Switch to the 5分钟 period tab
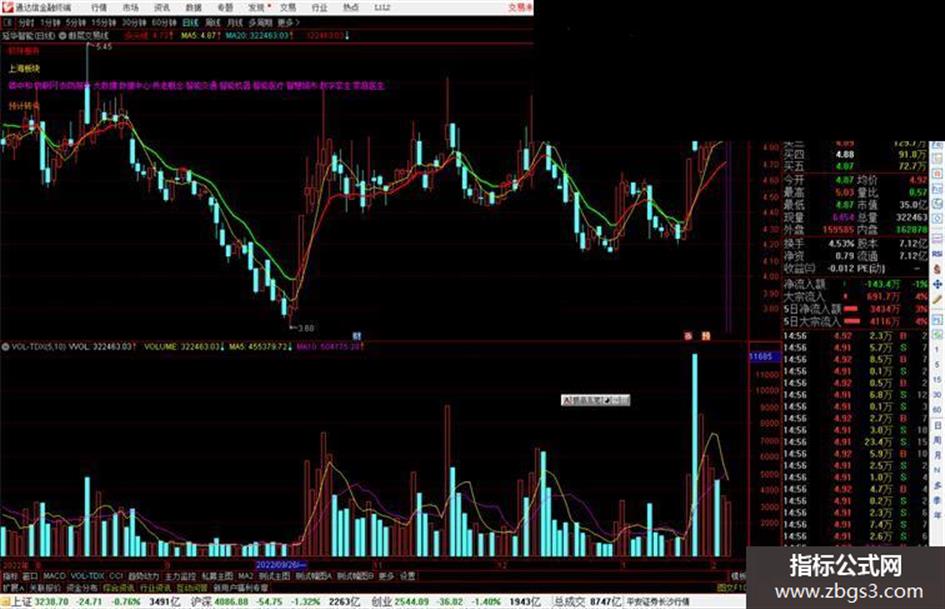Viewport: 945px width, 609px height. (x=76, y=23)
